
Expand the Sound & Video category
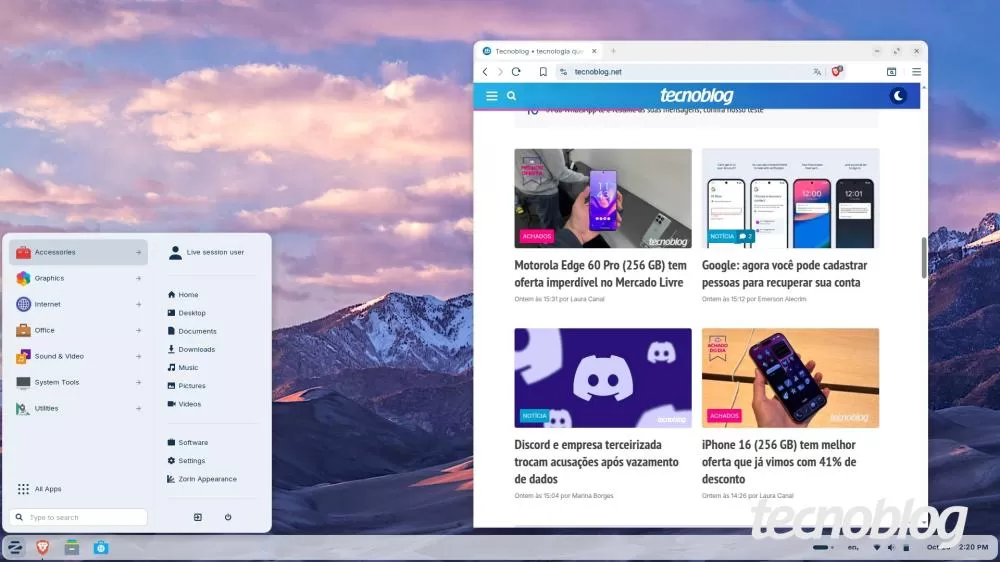coord(78,357)
